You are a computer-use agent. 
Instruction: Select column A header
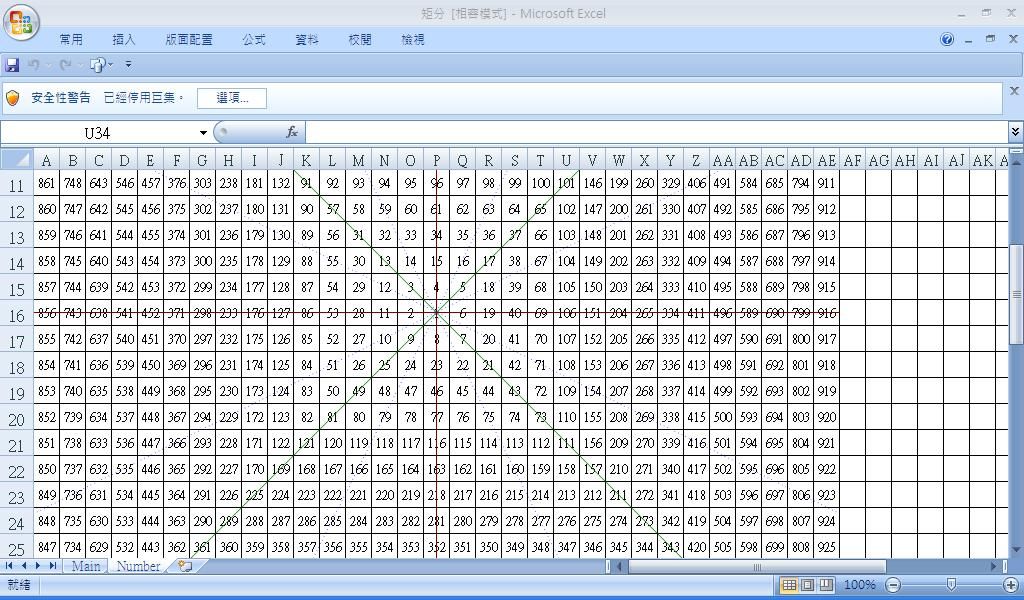coord(46,161)
